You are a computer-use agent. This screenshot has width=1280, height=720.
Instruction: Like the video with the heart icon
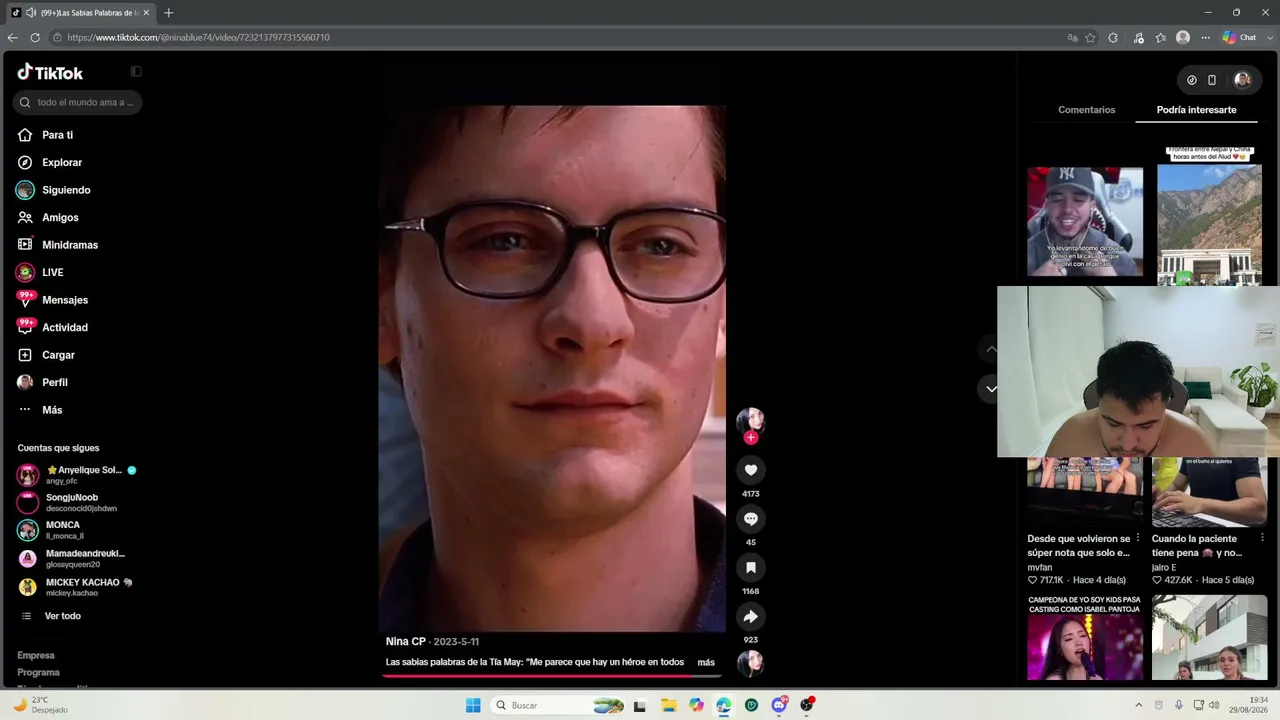tap(751, 470)
